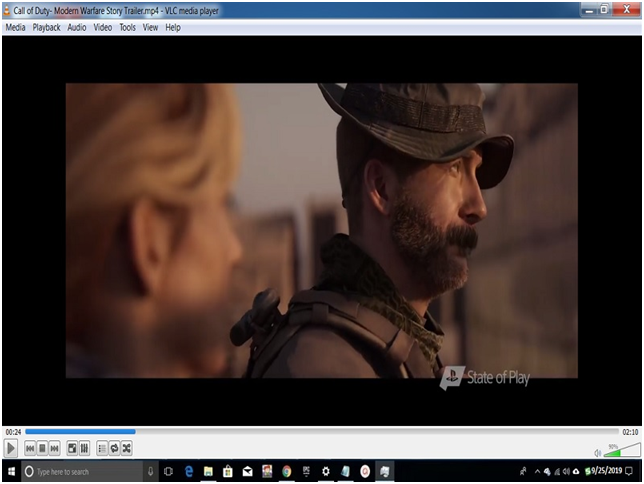
Task: Open File Explorer from taskbar
Action: pos(208,472)
